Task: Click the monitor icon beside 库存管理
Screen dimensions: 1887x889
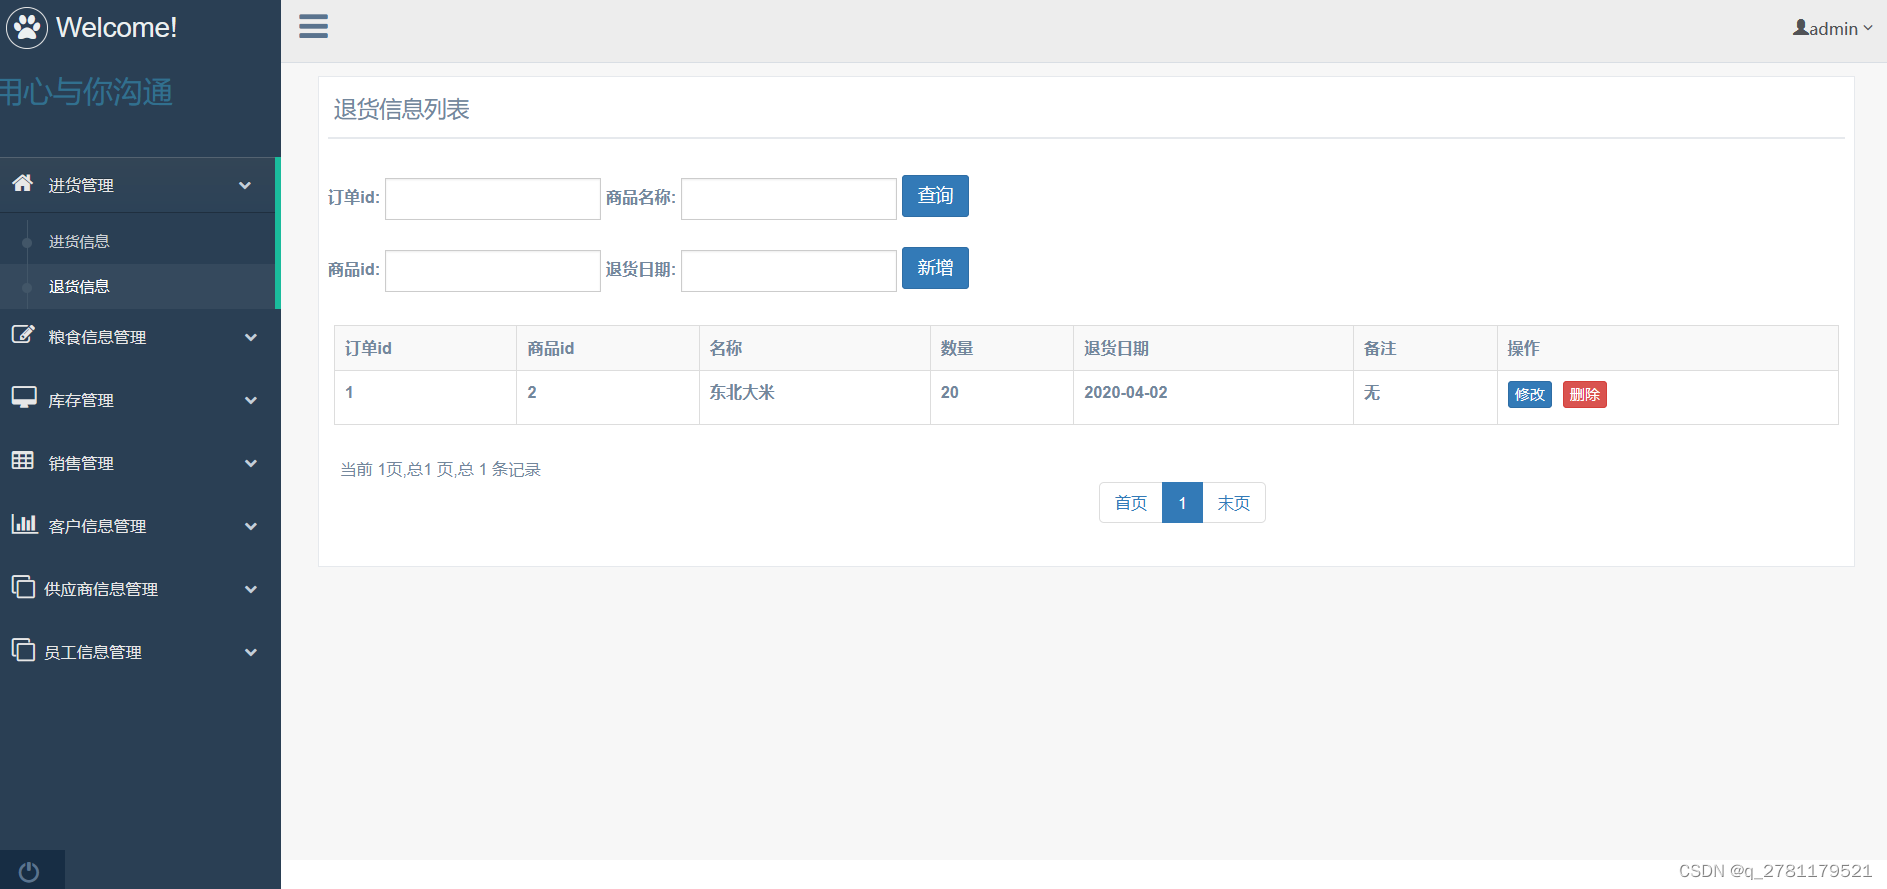Action: point(24,397)
